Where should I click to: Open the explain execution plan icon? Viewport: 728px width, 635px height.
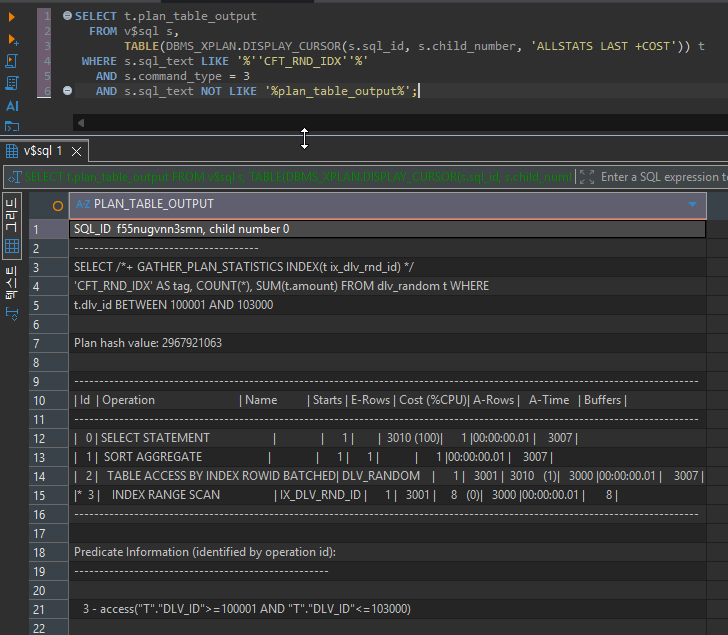coord(12,83)
